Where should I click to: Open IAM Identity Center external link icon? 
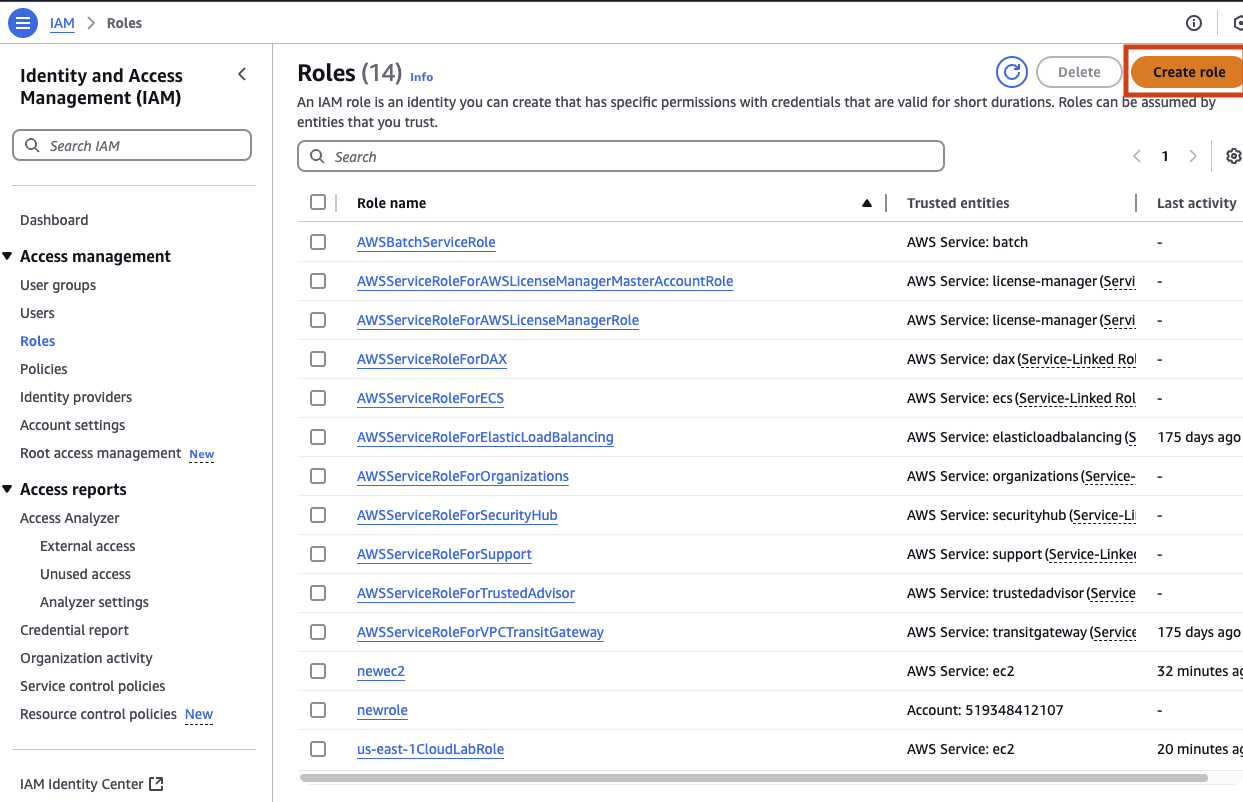point(156,784)
